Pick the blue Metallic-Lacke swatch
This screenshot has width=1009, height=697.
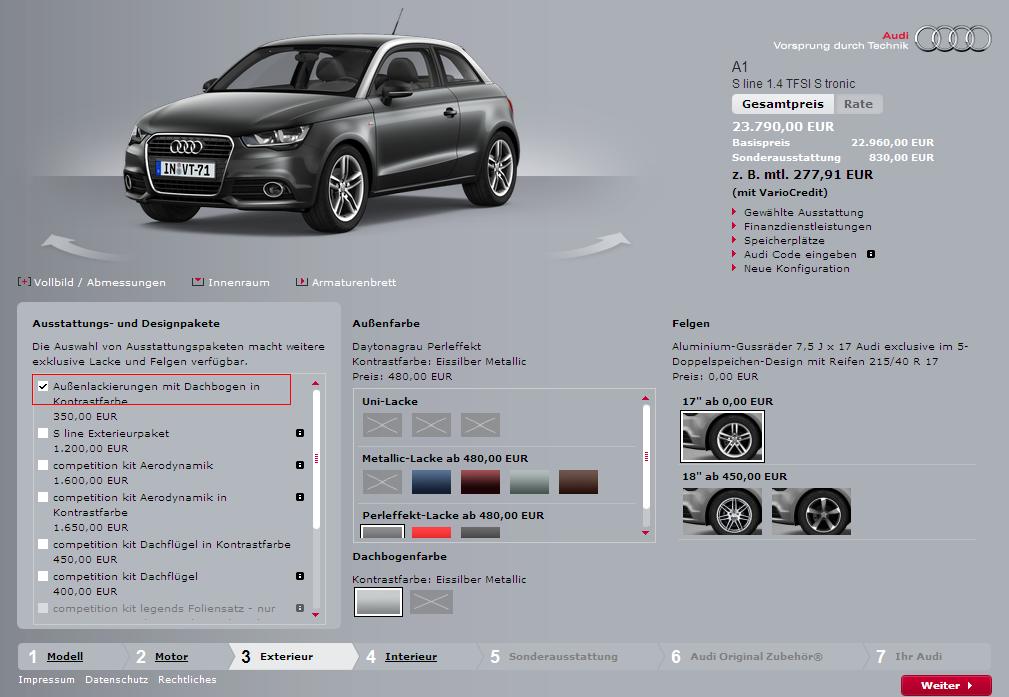pyautogui.click(x=431, y=481)
